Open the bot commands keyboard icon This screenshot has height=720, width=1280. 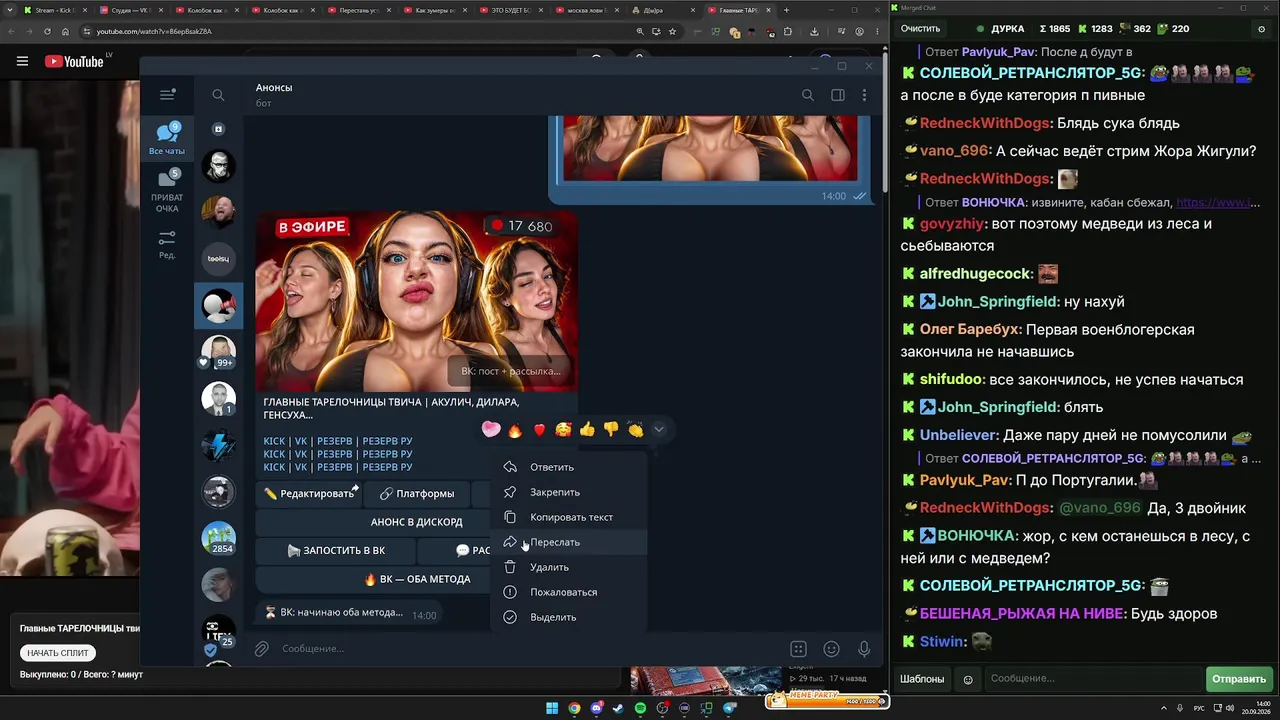[798, 649]
